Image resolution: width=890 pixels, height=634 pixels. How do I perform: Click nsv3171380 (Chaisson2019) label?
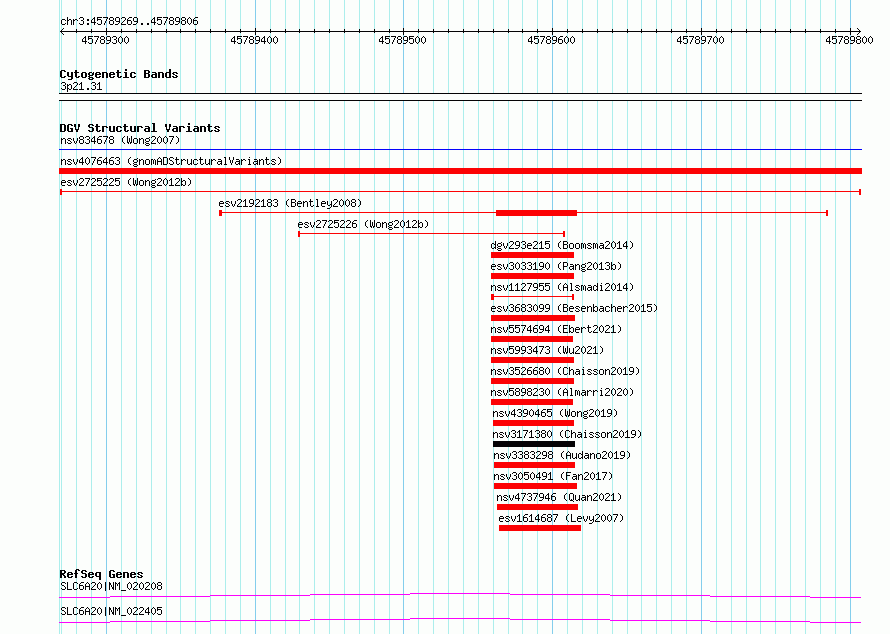tap(567, 434)
